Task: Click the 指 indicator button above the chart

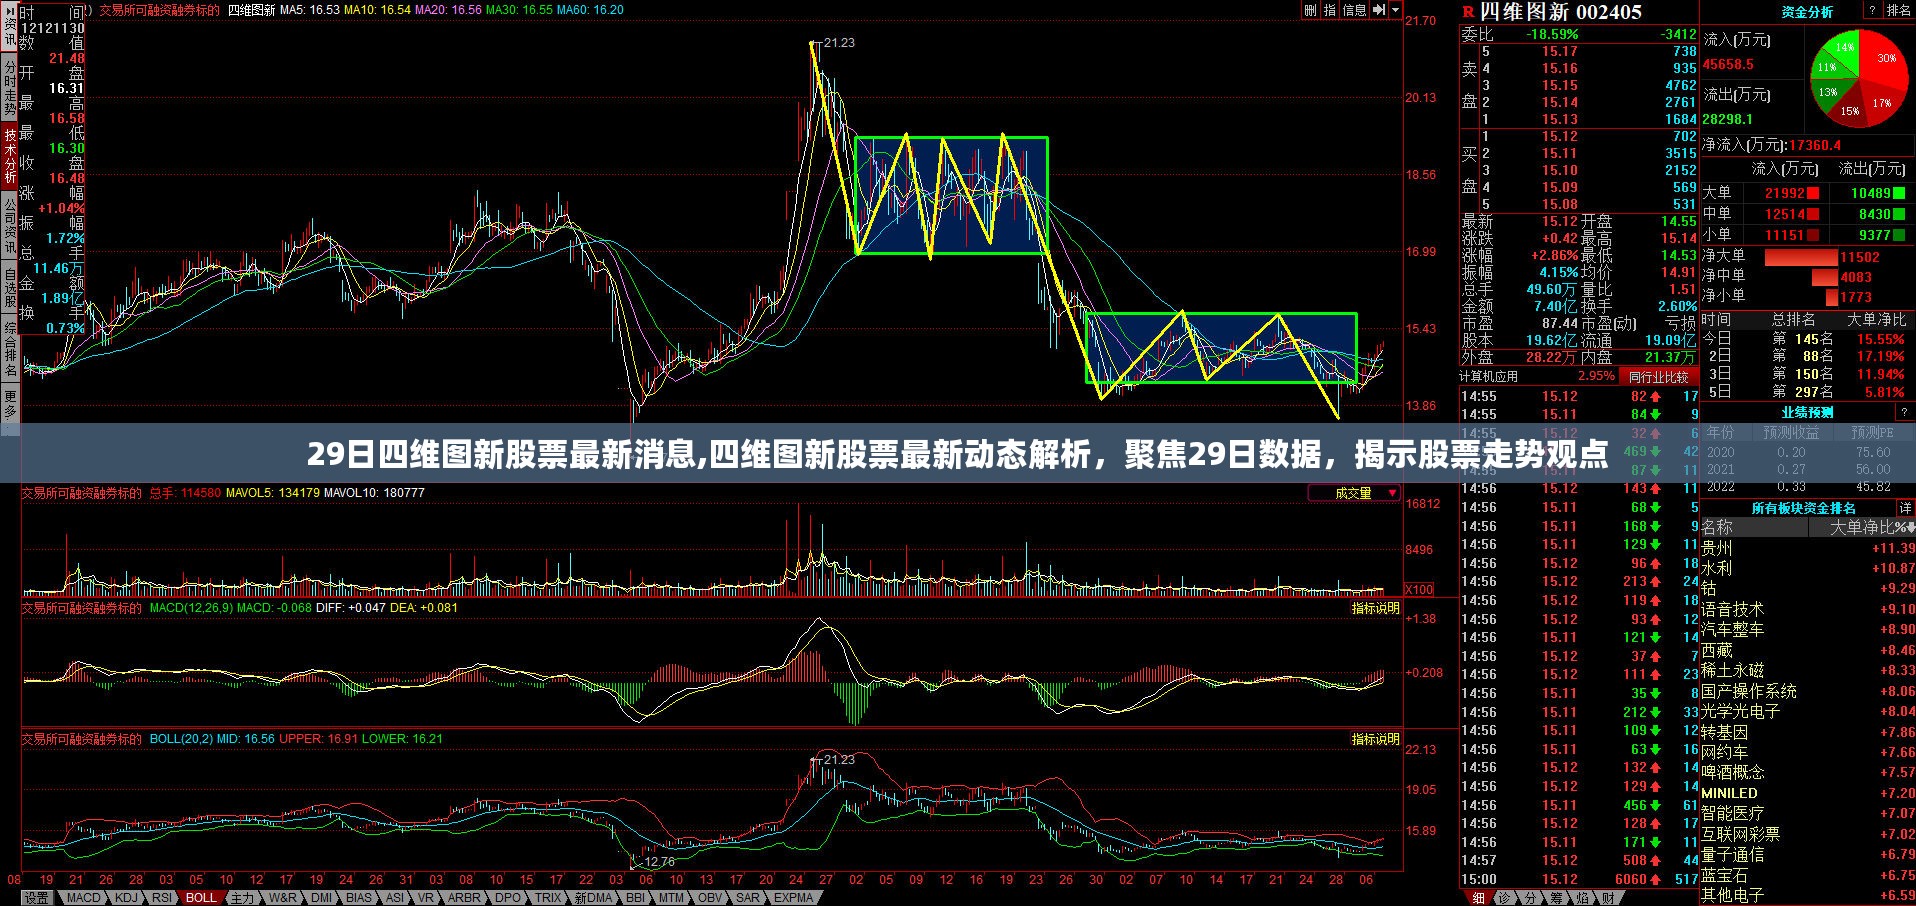Action: click(x=1330, y=10)
